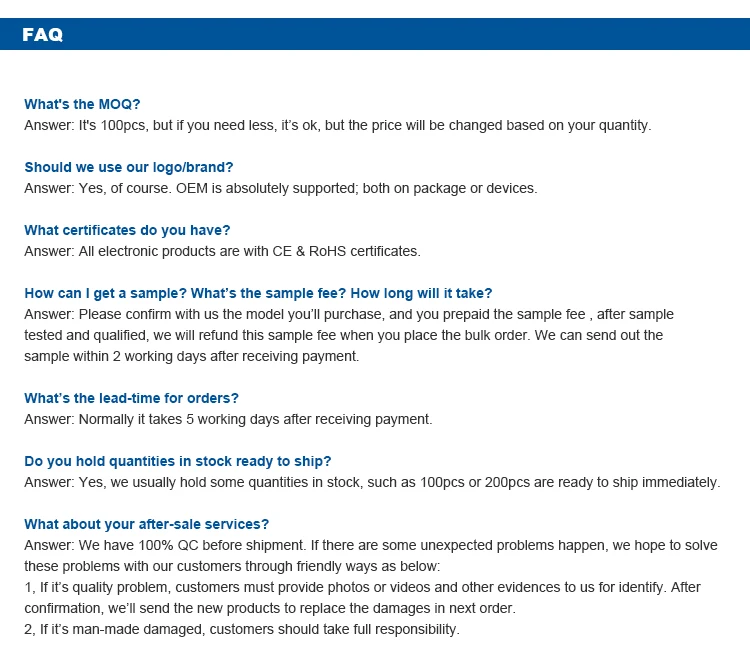Click the answer about 100pcs minimum quantity
The width and height of the screenshot is (750, 671).
coord(337,125)
